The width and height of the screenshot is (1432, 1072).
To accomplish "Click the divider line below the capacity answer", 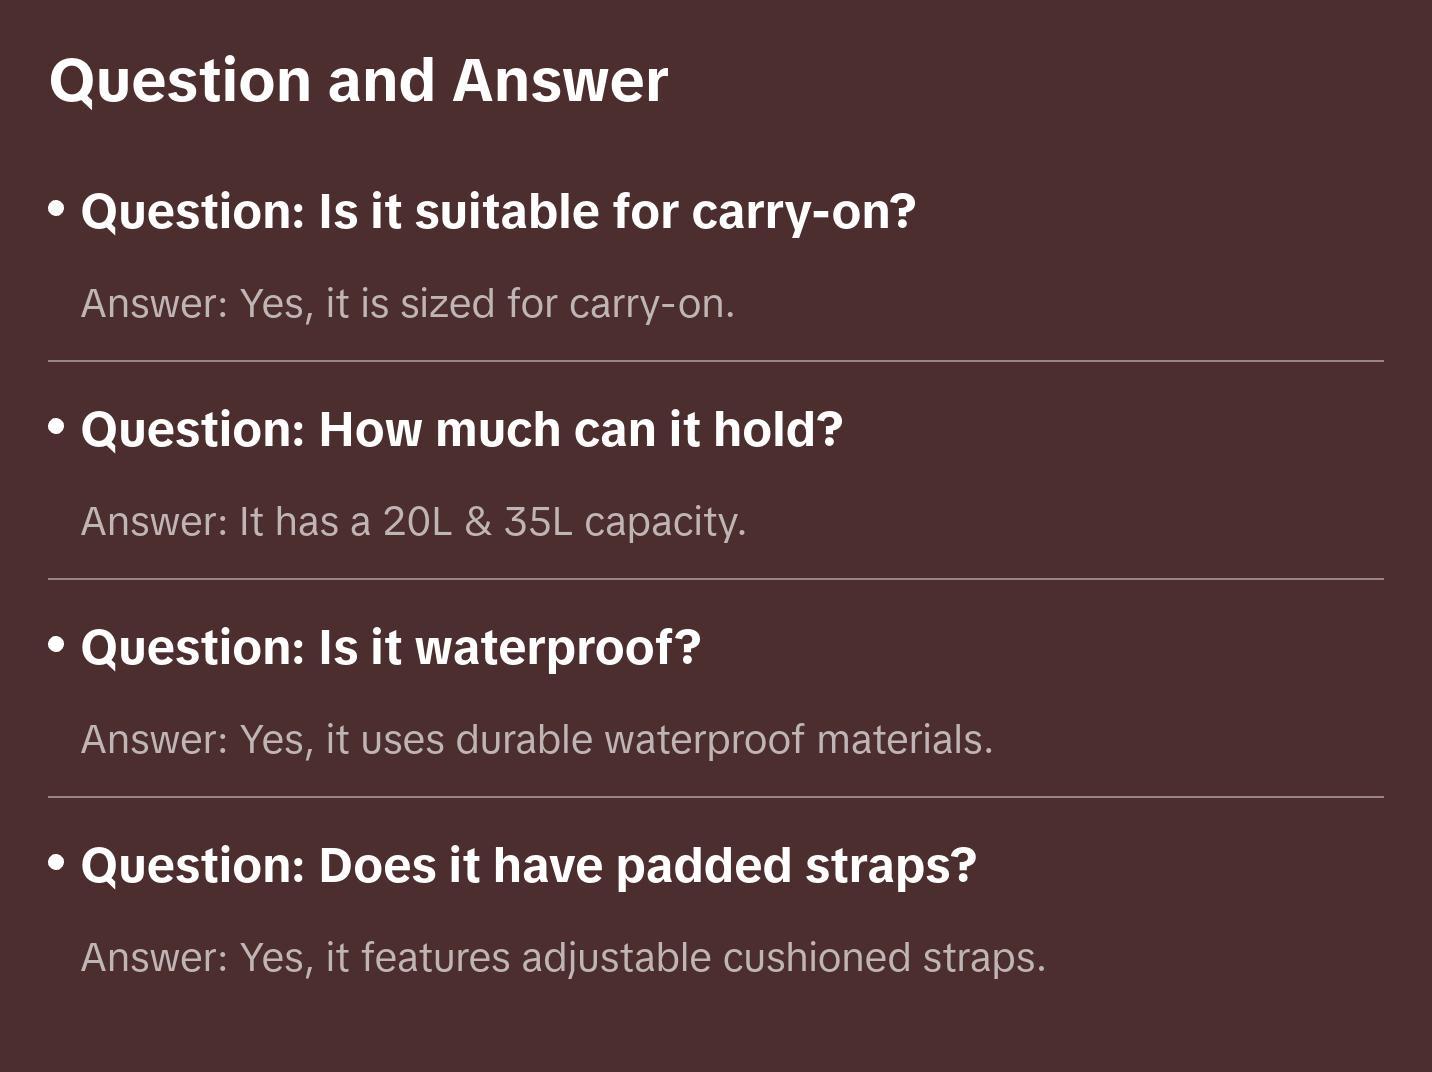I will 716,579.
